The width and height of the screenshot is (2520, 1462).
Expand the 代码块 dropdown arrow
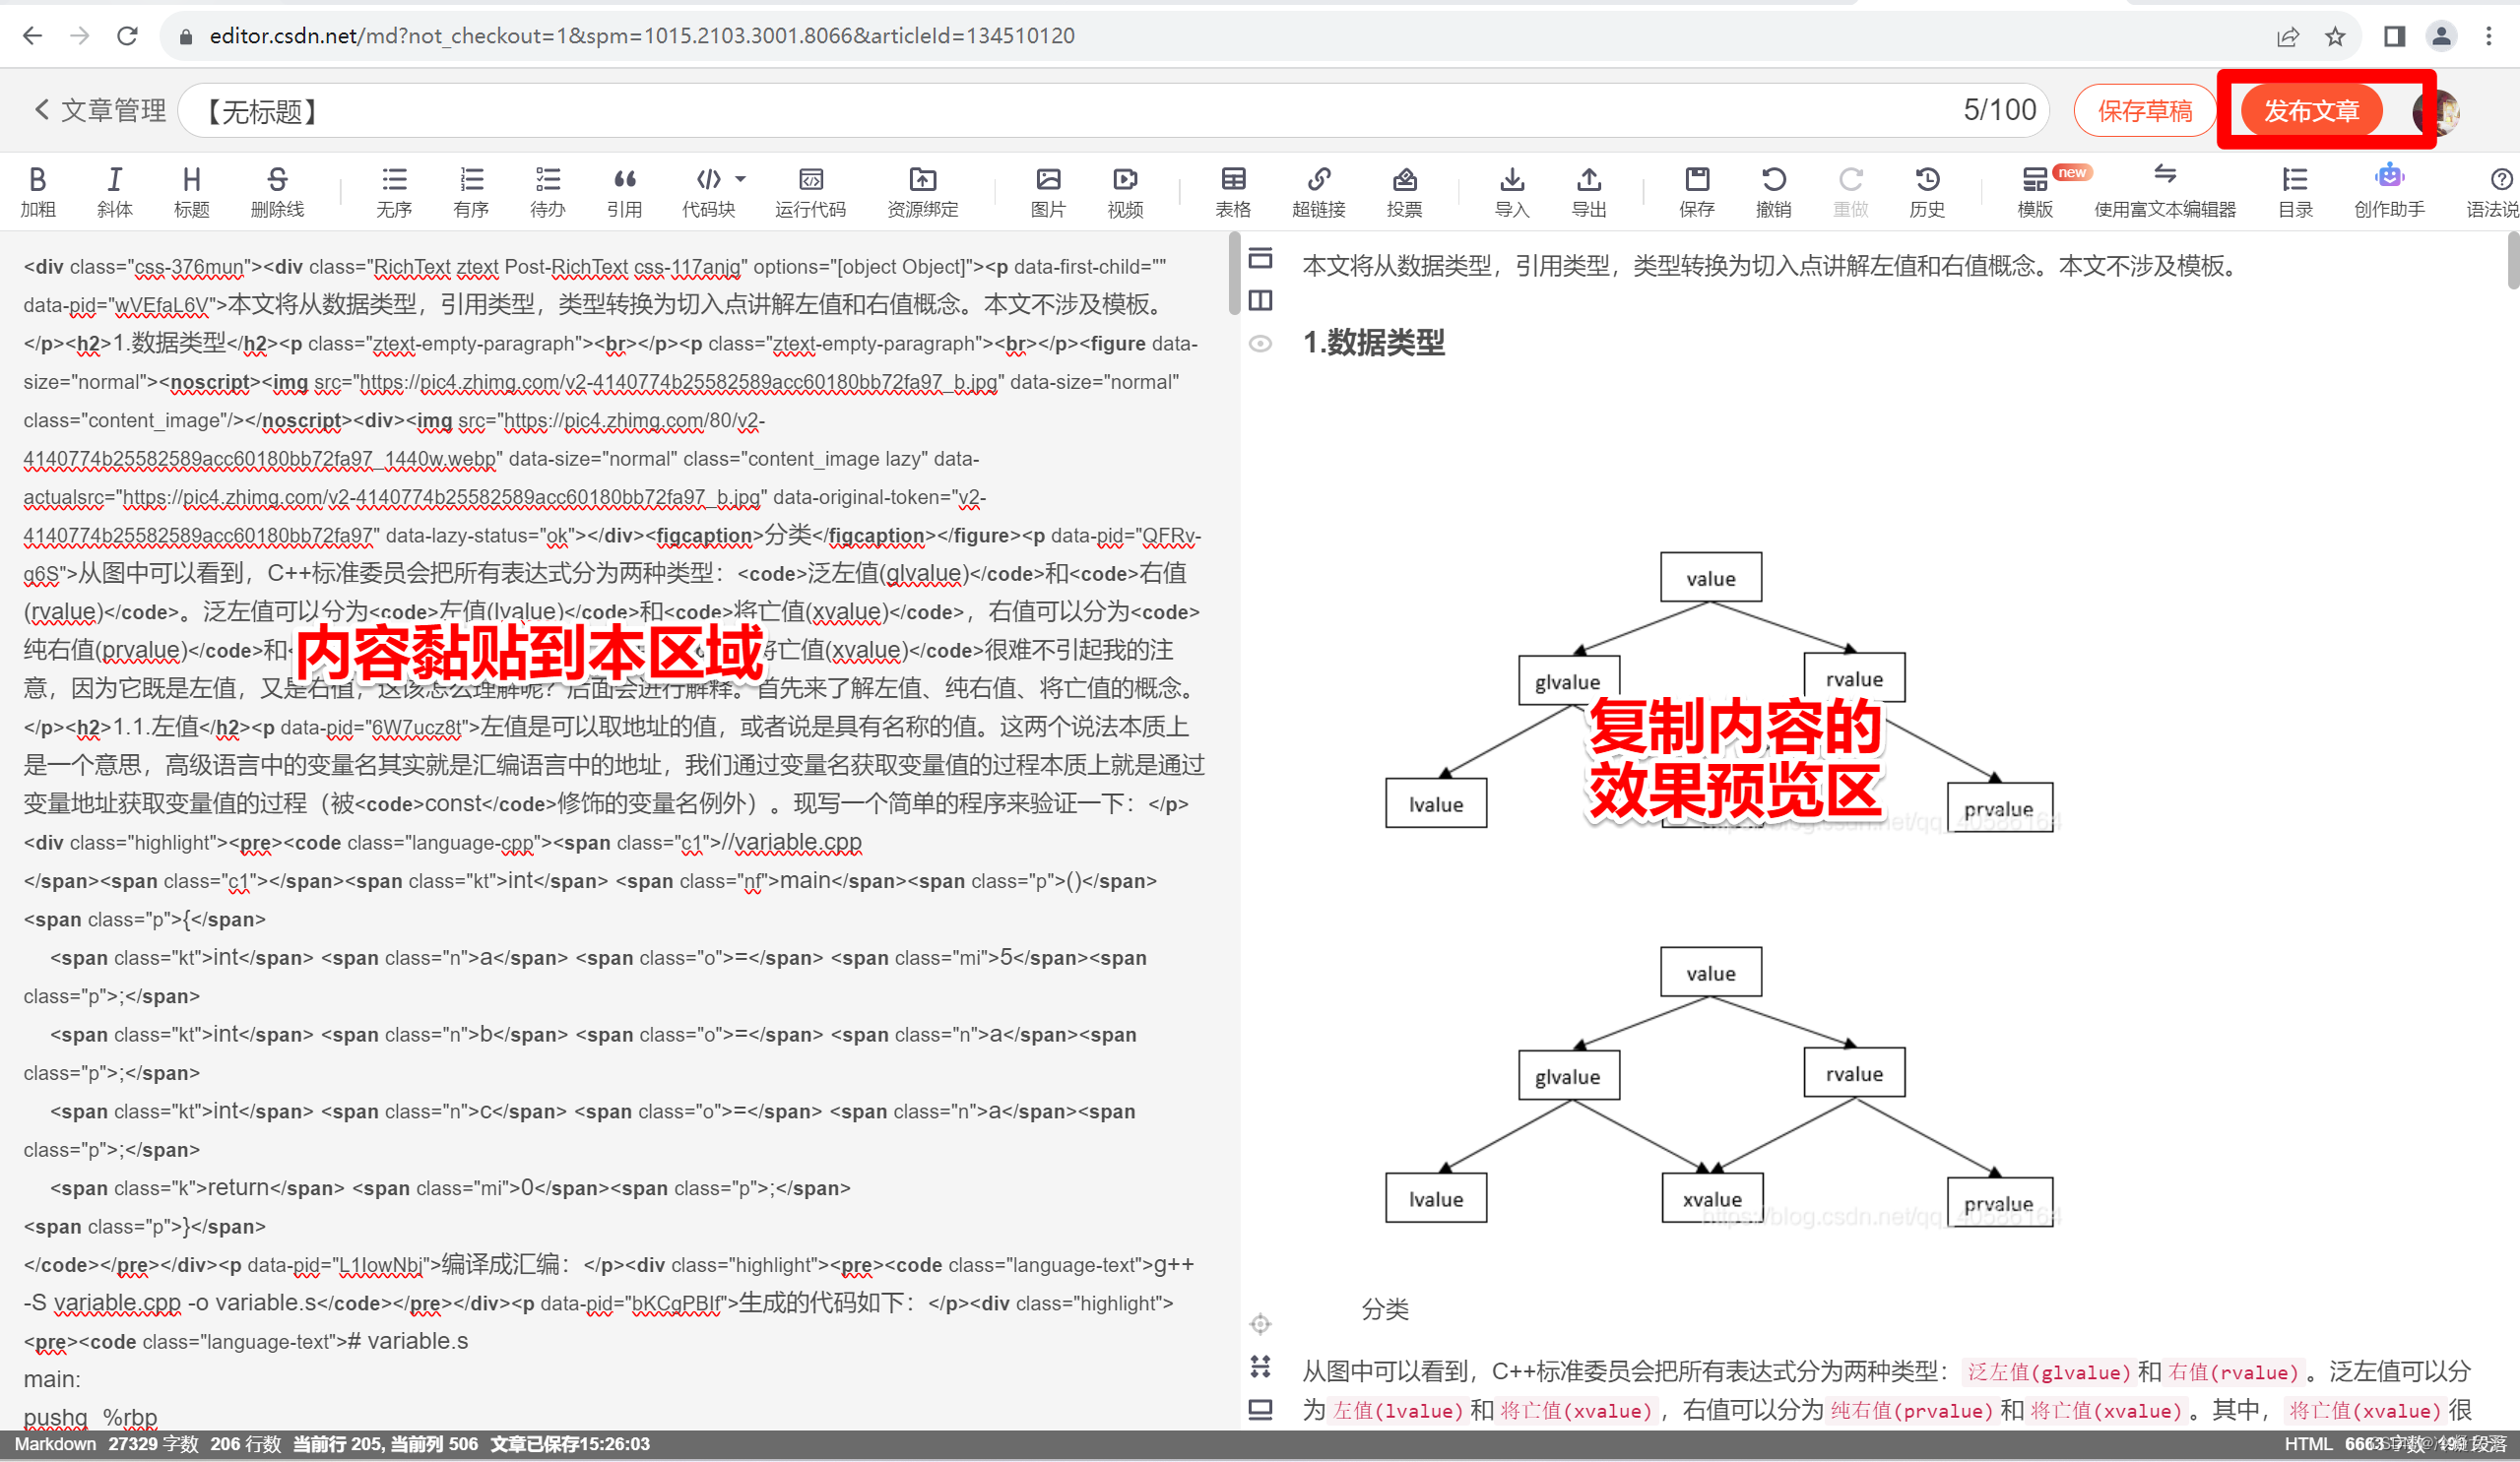[x=740, y=179]
